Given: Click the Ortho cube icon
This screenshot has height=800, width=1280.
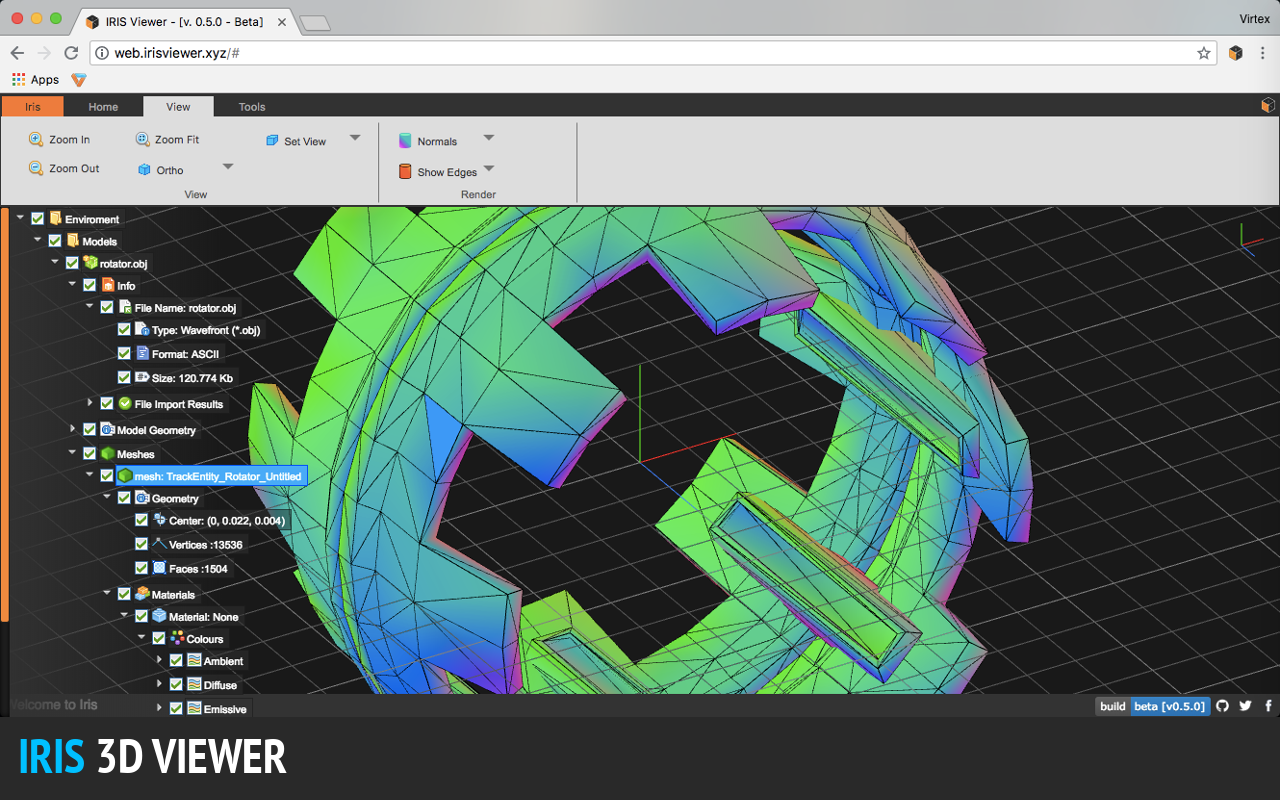Looking at the screenshot, I should click(x=144, y=170).
